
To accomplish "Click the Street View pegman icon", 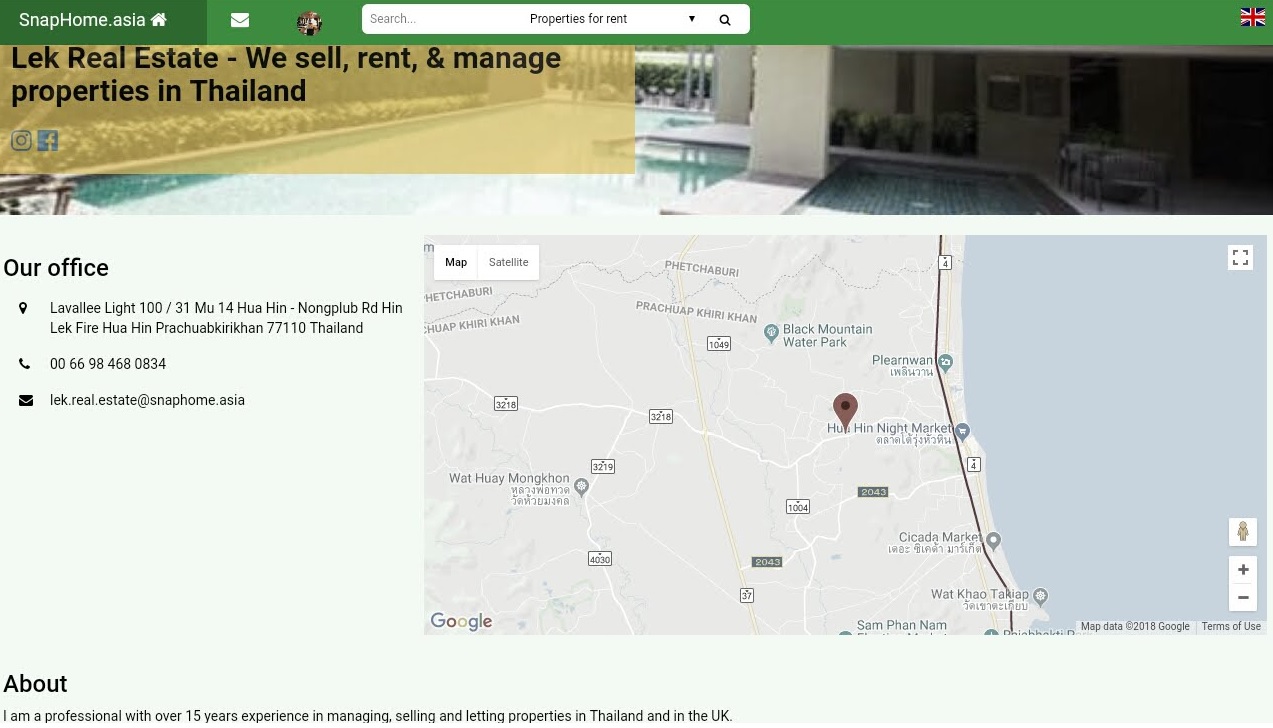I will (x=1242, y=532).
